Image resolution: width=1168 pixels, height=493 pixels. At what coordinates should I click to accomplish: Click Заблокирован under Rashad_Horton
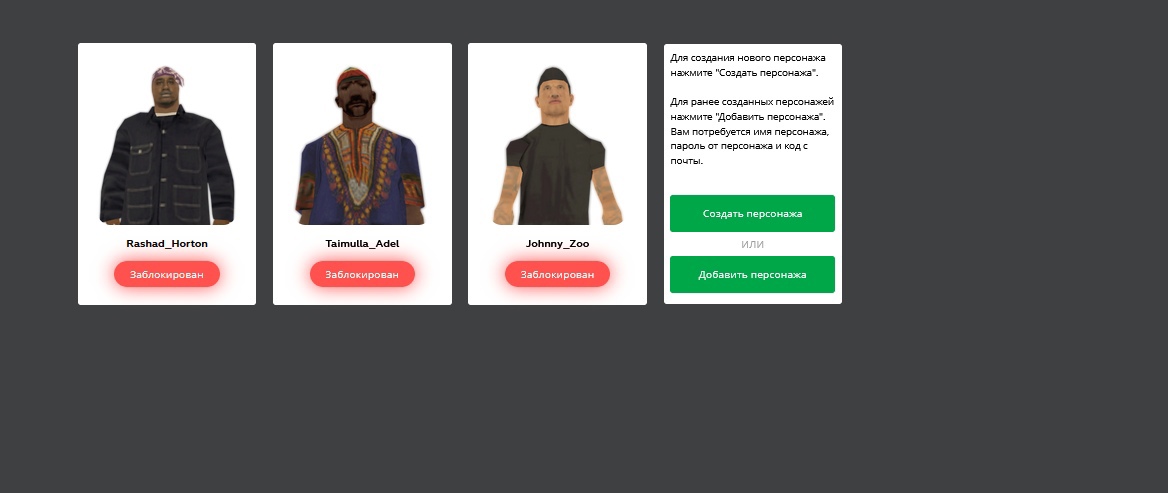point(167,274)
